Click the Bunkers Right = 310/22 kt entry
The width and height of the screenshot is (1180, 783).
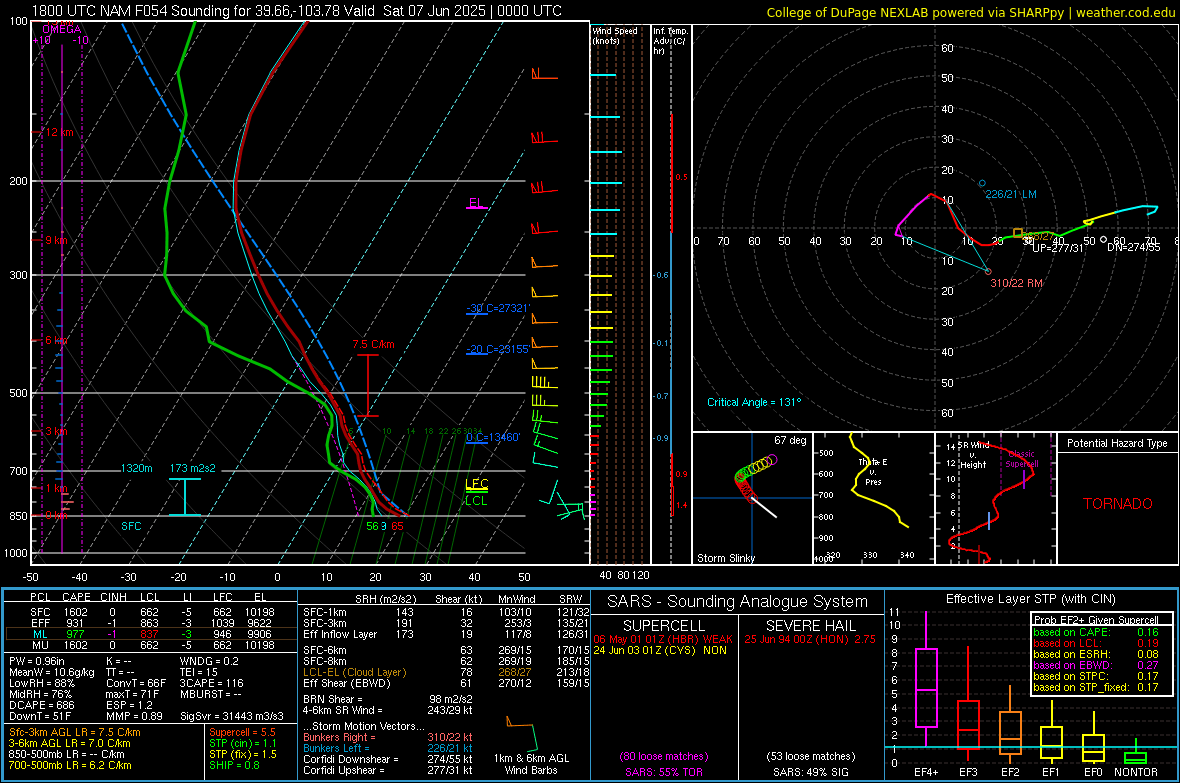tap(388, 737)
